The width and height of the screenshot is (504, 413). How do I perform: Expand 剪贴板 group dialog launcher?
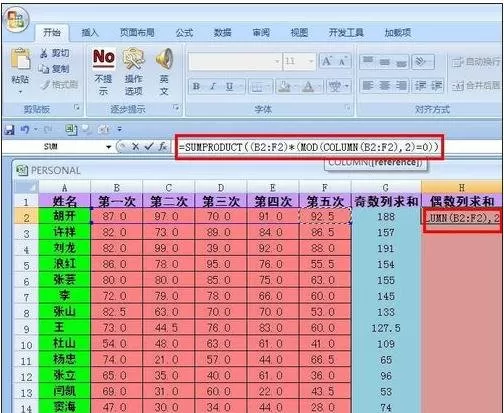77,107
